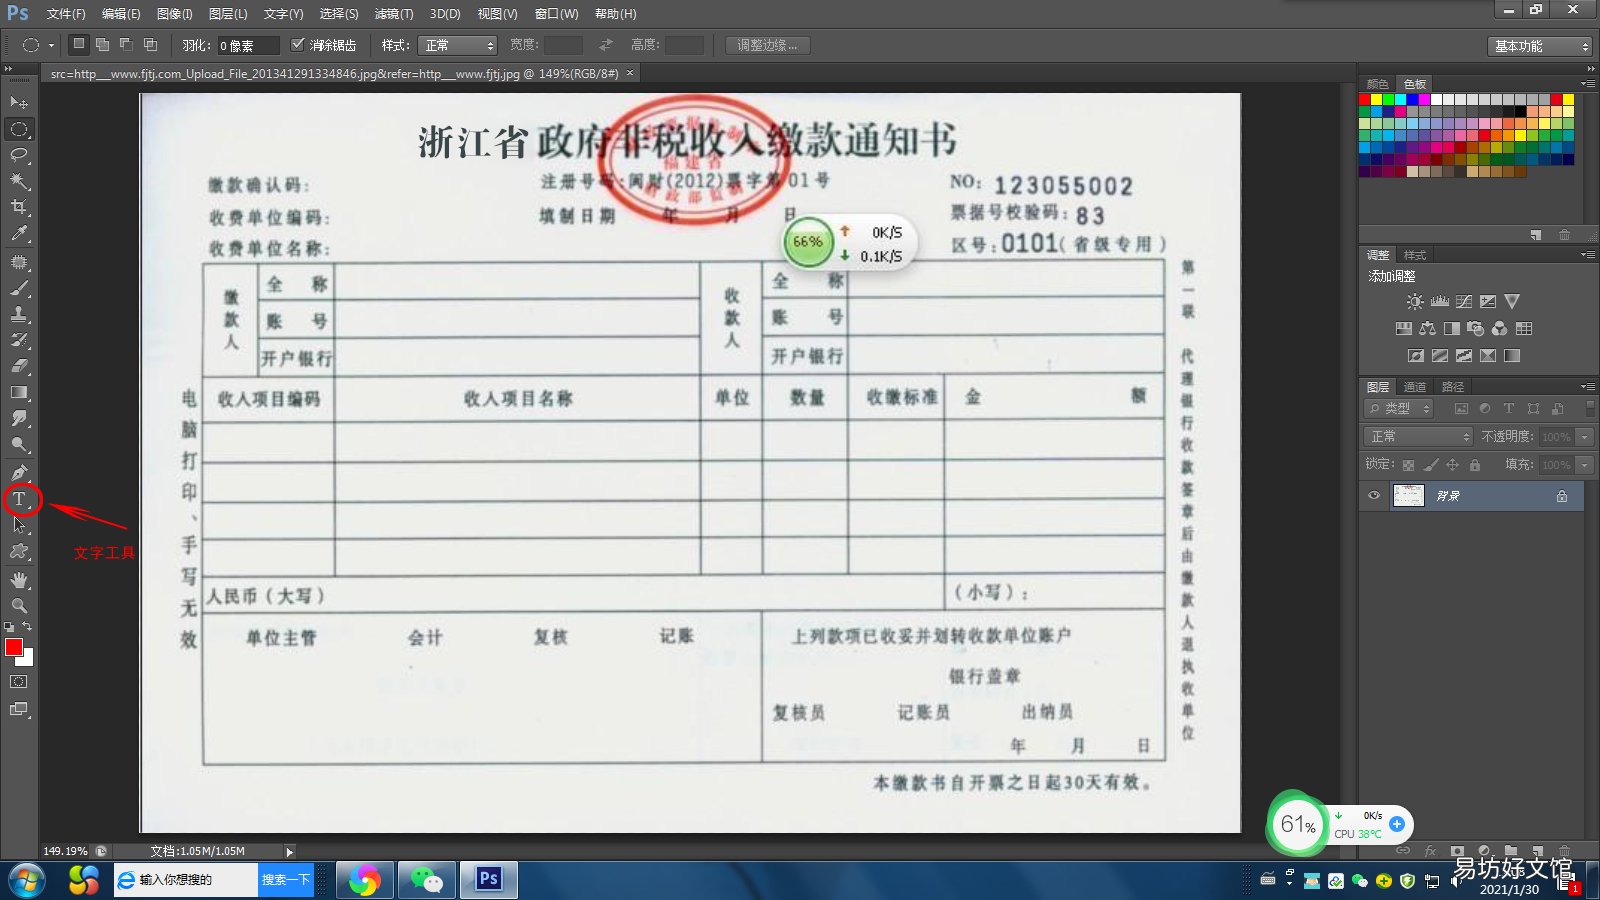Add a Levels adjustment
Viewport: 1600px width, 900px height.
1439,301
